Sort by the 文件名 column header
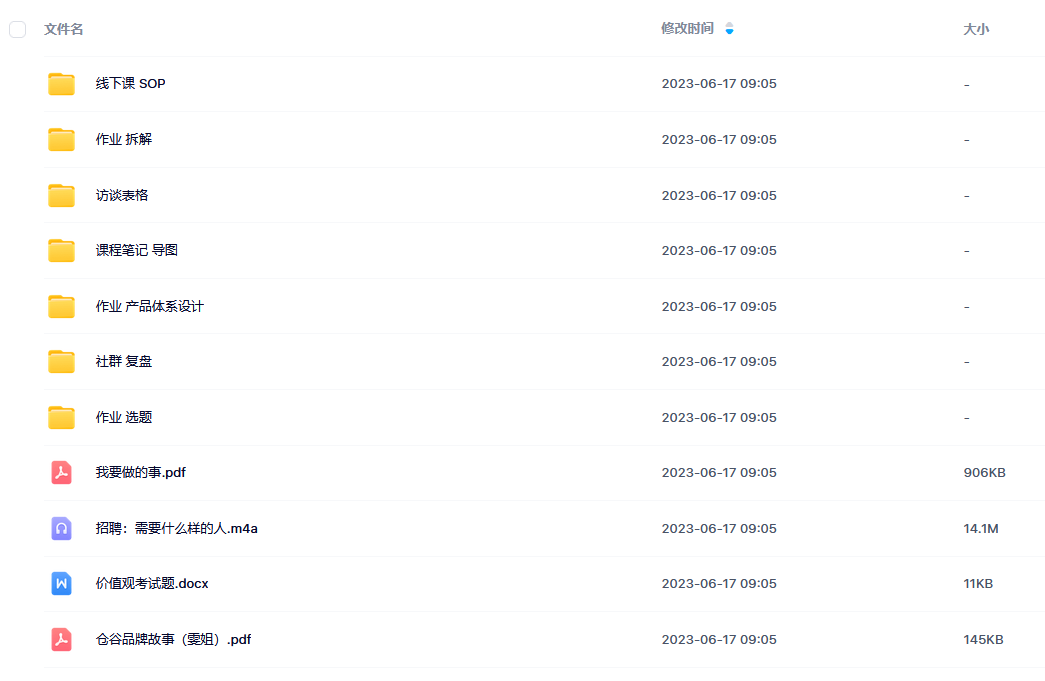Viewport: 1045px width, 681px height. pos(64,29)
